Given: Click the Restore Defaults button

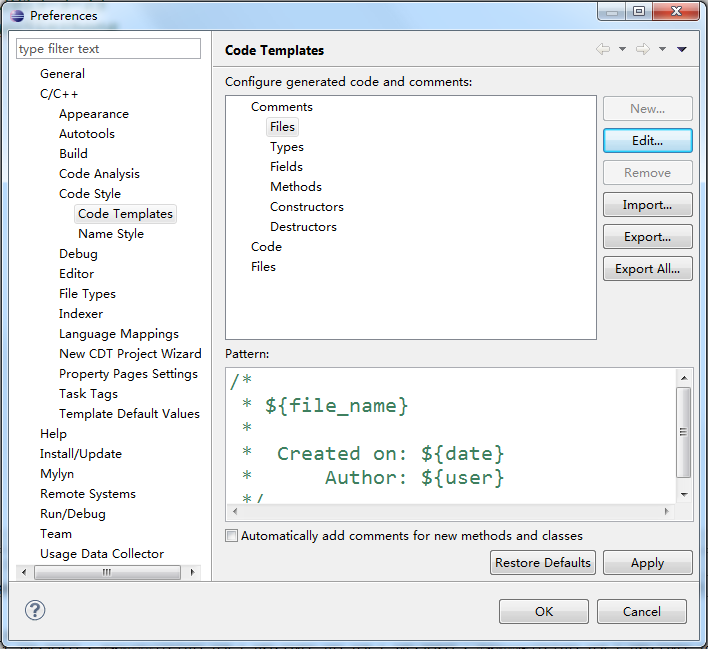Looking at the screenshot, I should tap(543, 562).
